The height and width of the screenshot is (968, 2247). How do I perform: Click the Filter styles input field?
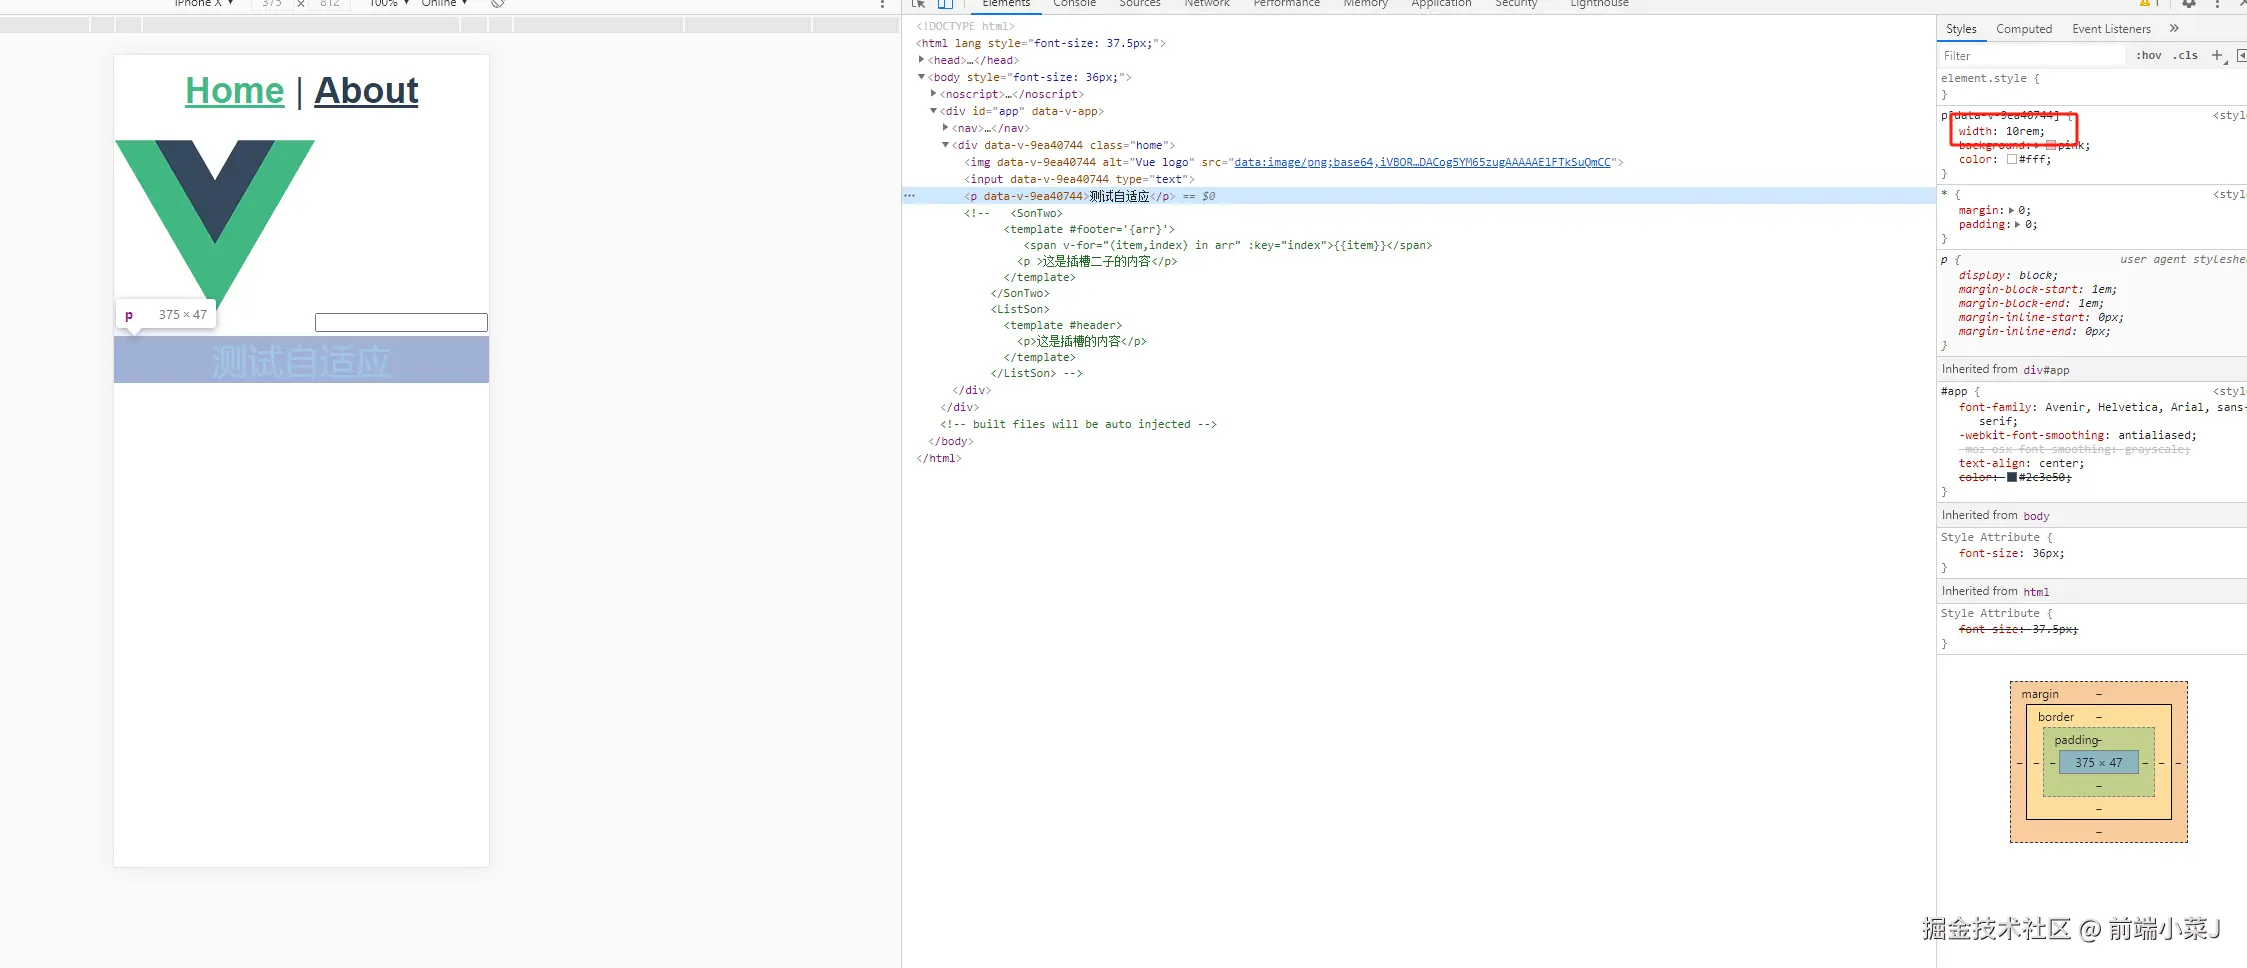pos(2032,56)
